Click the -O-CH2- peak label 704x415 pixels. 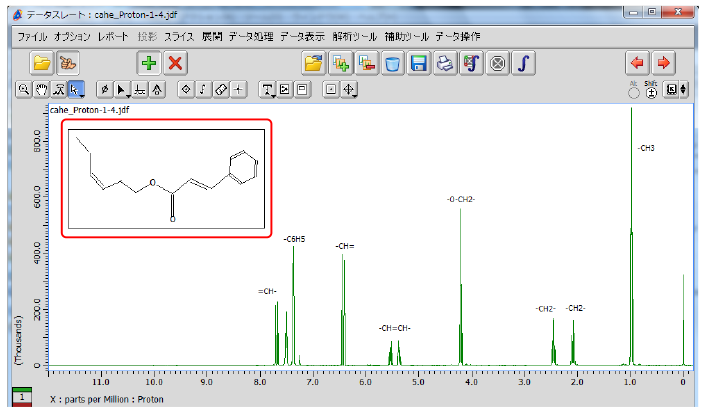[461, 199]
